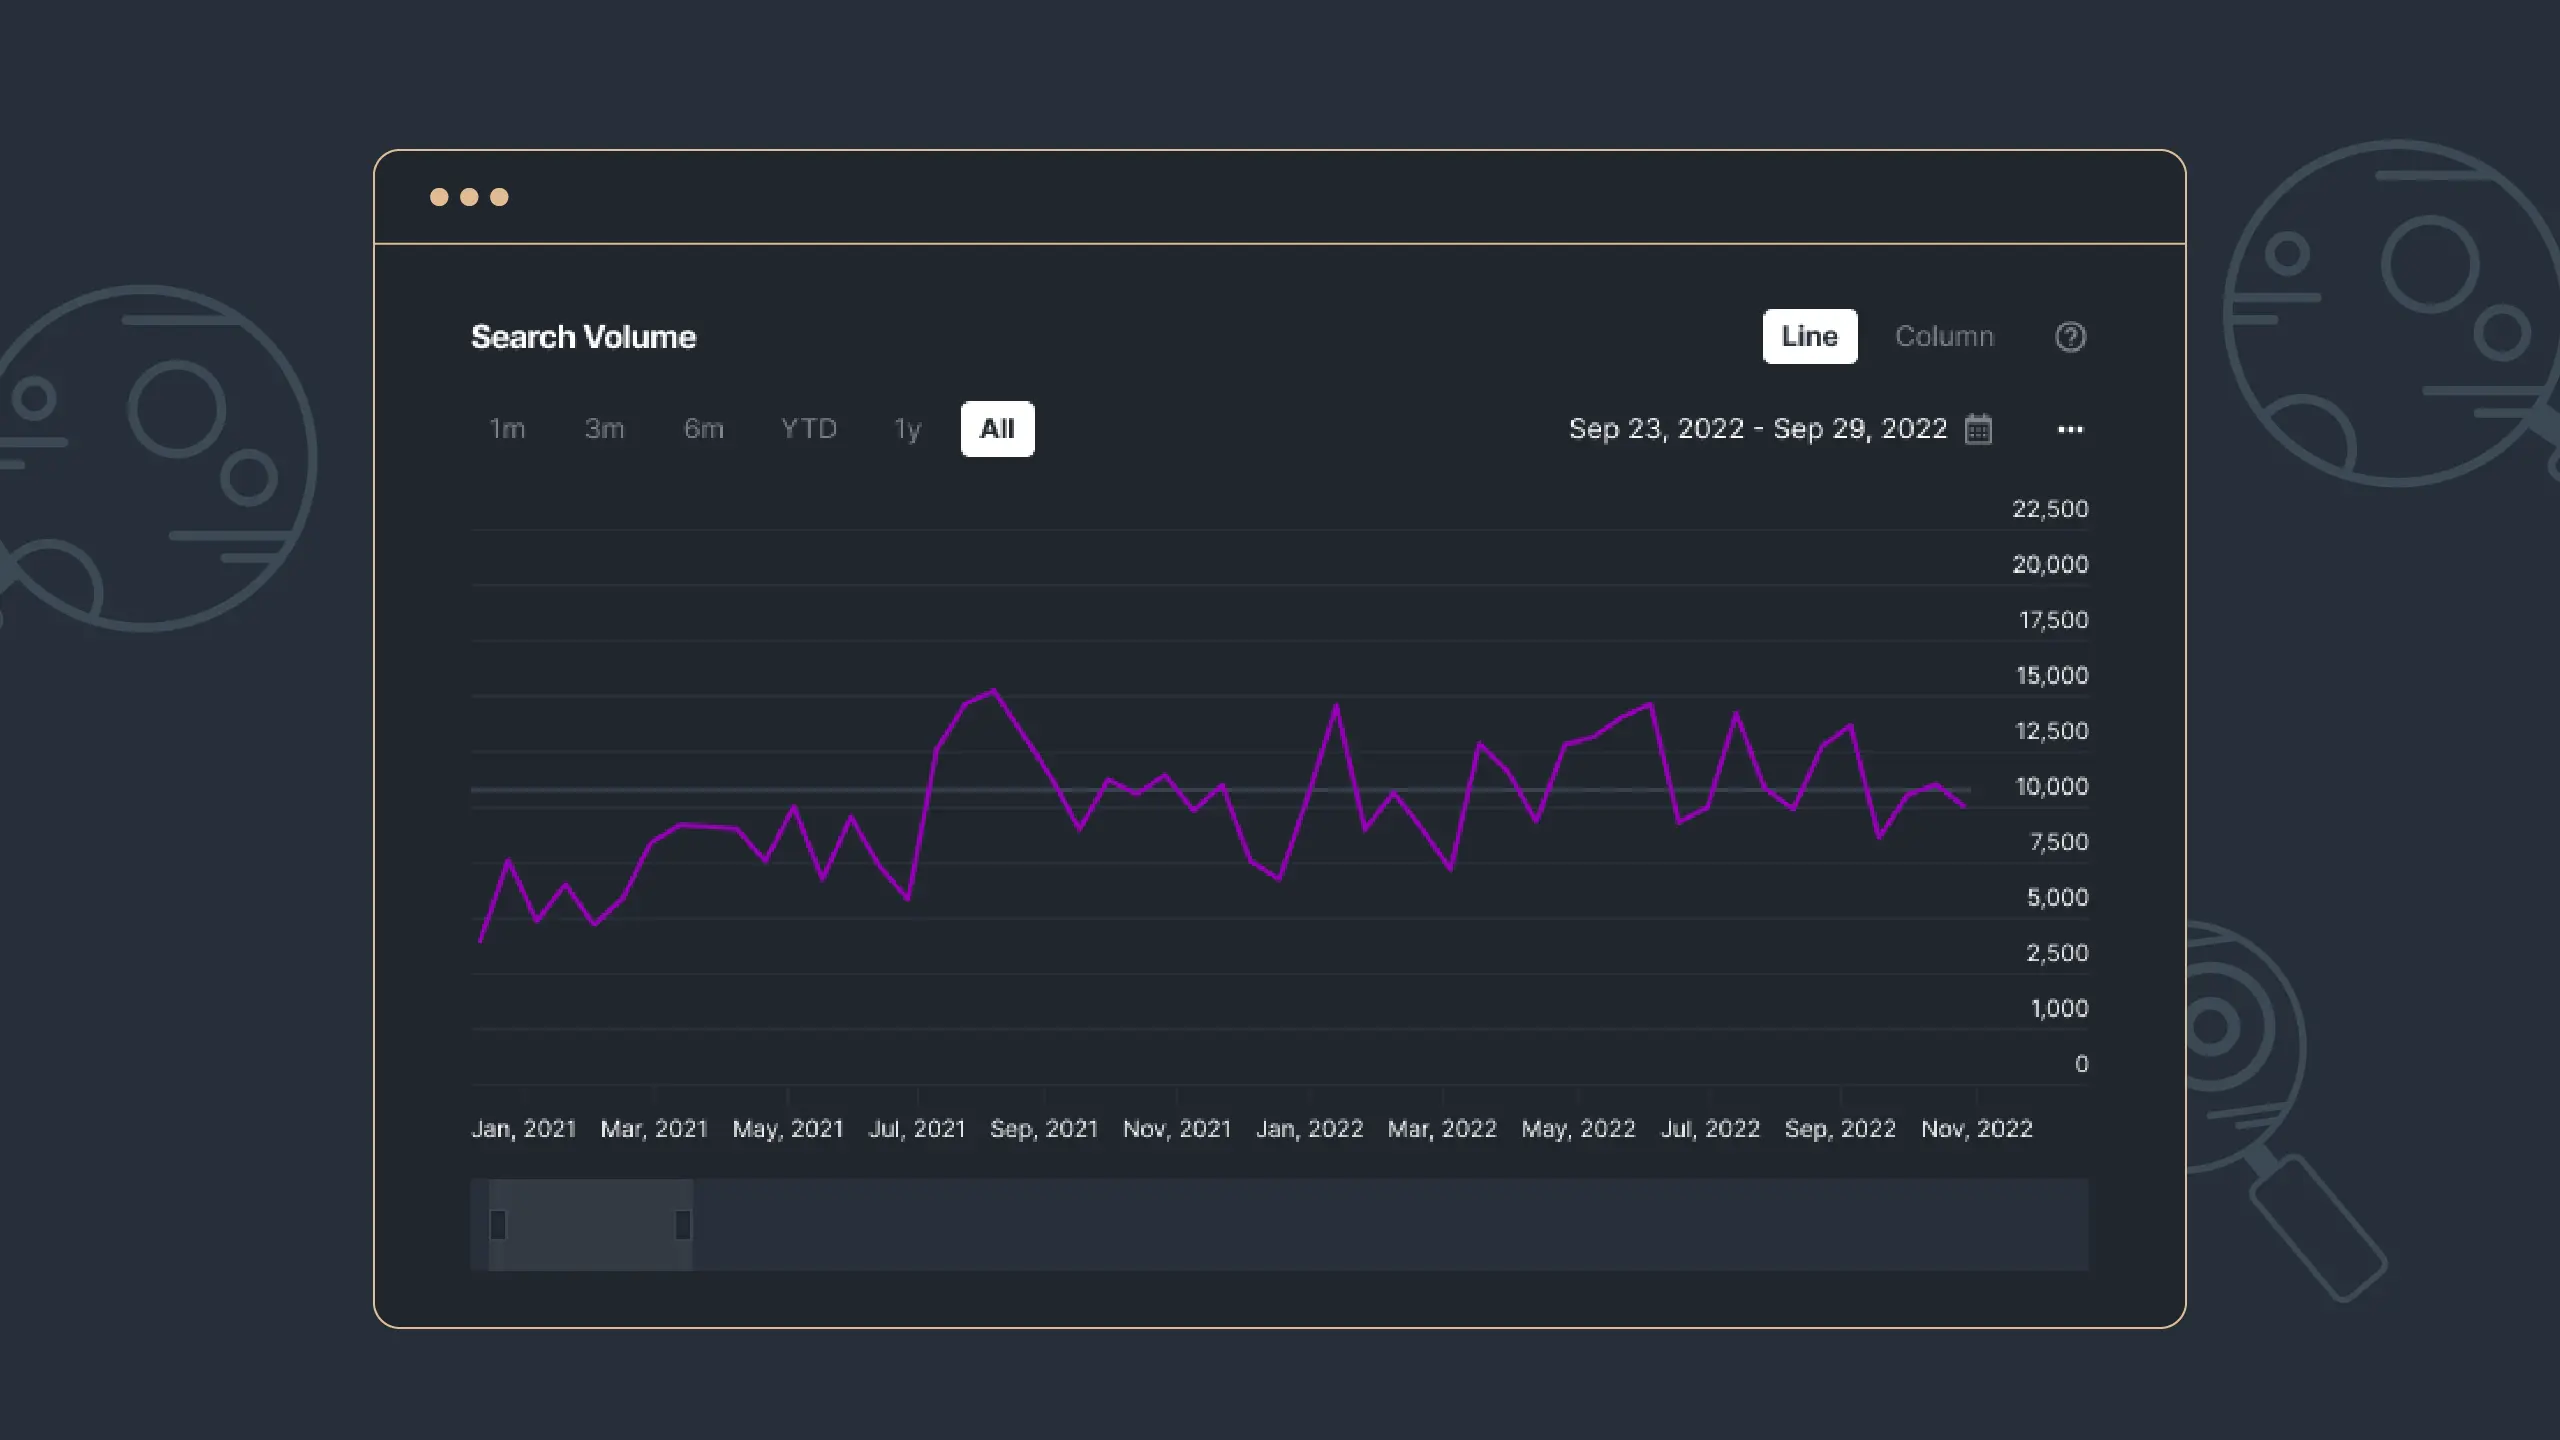This screenshot has height=1440, width=2560.
Task: Click the chart peak near Sep 2021
Action: click(x=993, y=691)
